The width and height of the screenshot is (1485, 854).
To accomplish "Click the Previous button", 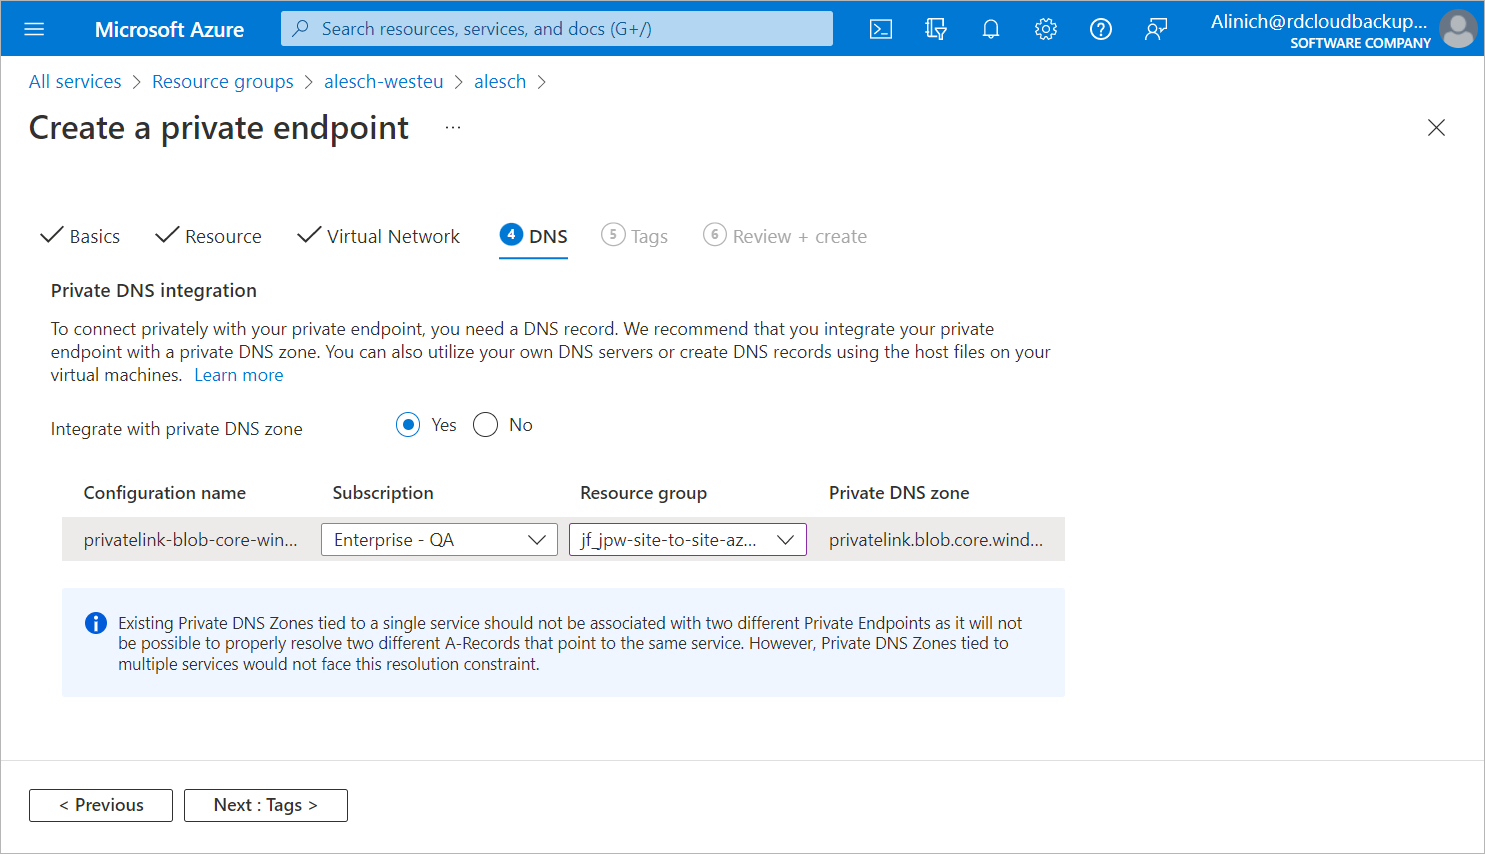I will click(x=101, y=805).
